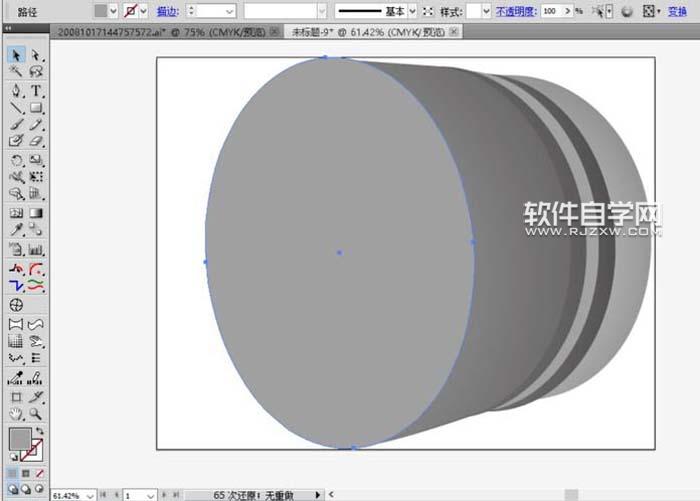Select the Magic Wand tool
Image resolution: width=700 pixels, height=501 pixels.
coord(16,71)
